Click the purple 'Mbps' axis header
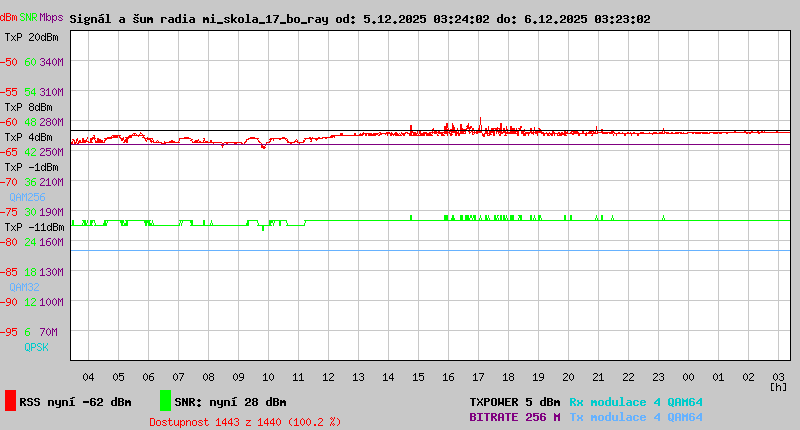This screenshot has width=800, height=430. point(51,18)
